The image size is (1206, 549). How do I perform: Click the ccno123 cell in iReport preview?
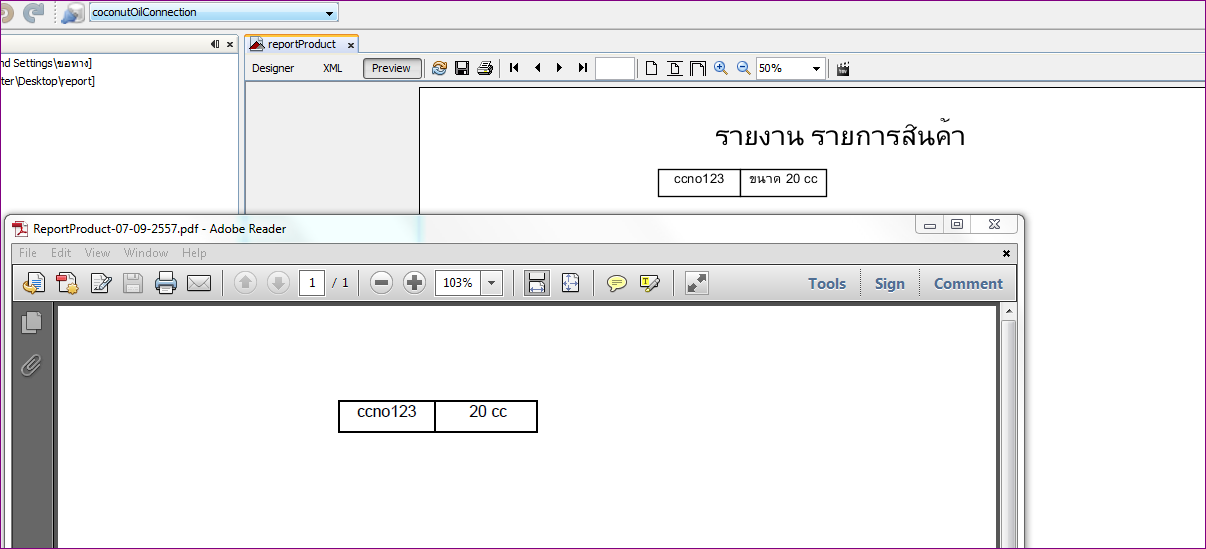coord(699,182)
